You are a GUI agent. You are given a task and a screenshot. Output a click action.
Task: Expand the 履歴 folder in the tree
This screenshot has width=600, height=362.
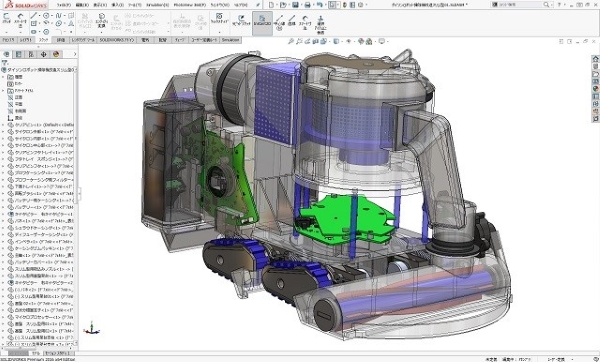pos(3,77)
